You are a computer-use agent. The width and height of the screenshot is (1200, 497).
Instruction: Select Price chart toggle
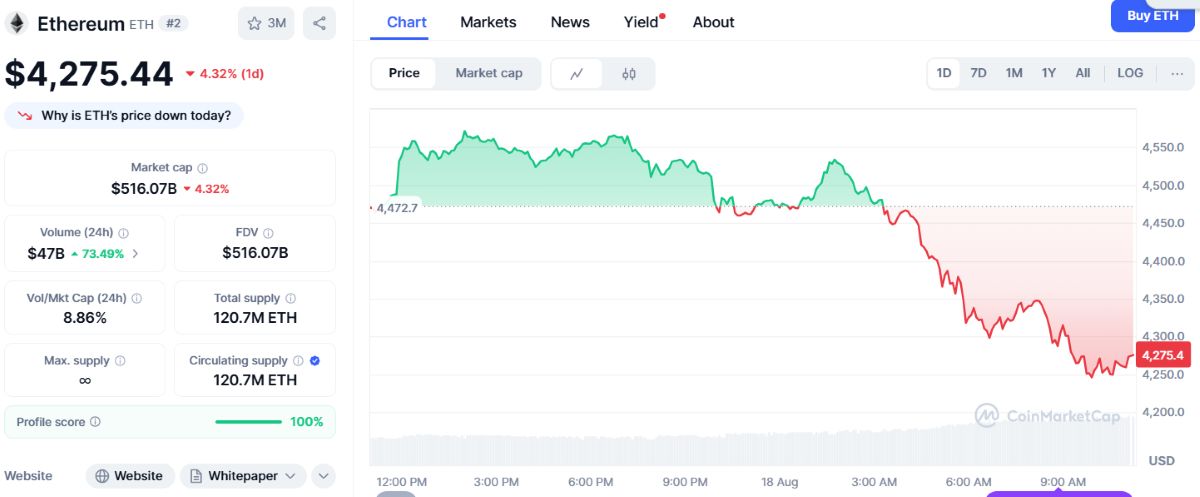[404, 73]
